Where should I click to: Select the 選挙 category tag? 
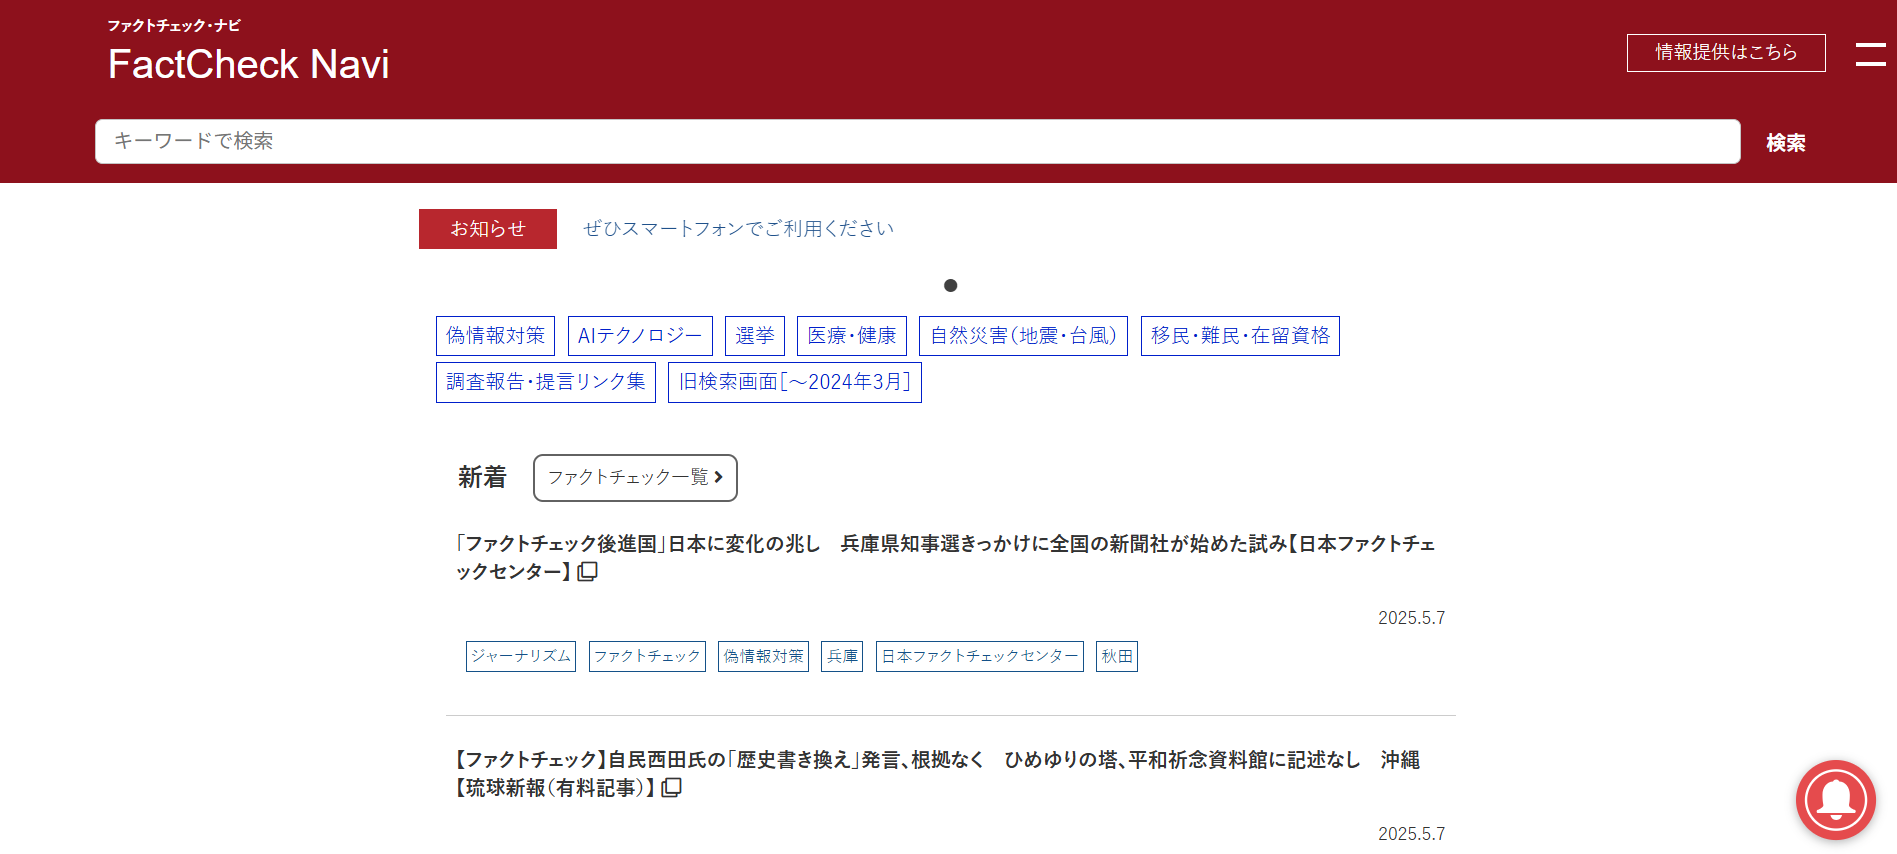[755, 336]
